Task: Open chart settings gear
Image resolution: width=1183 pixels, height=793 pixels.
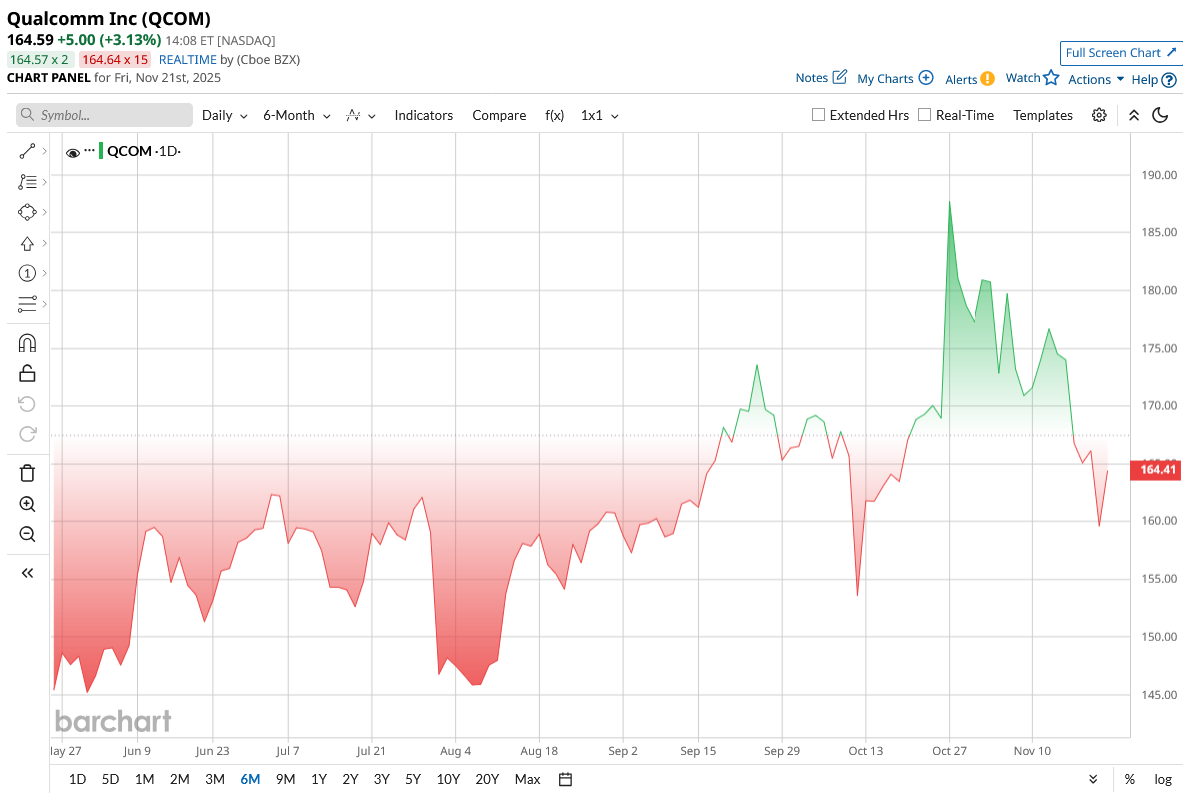Action: [x=1099, y=115]
